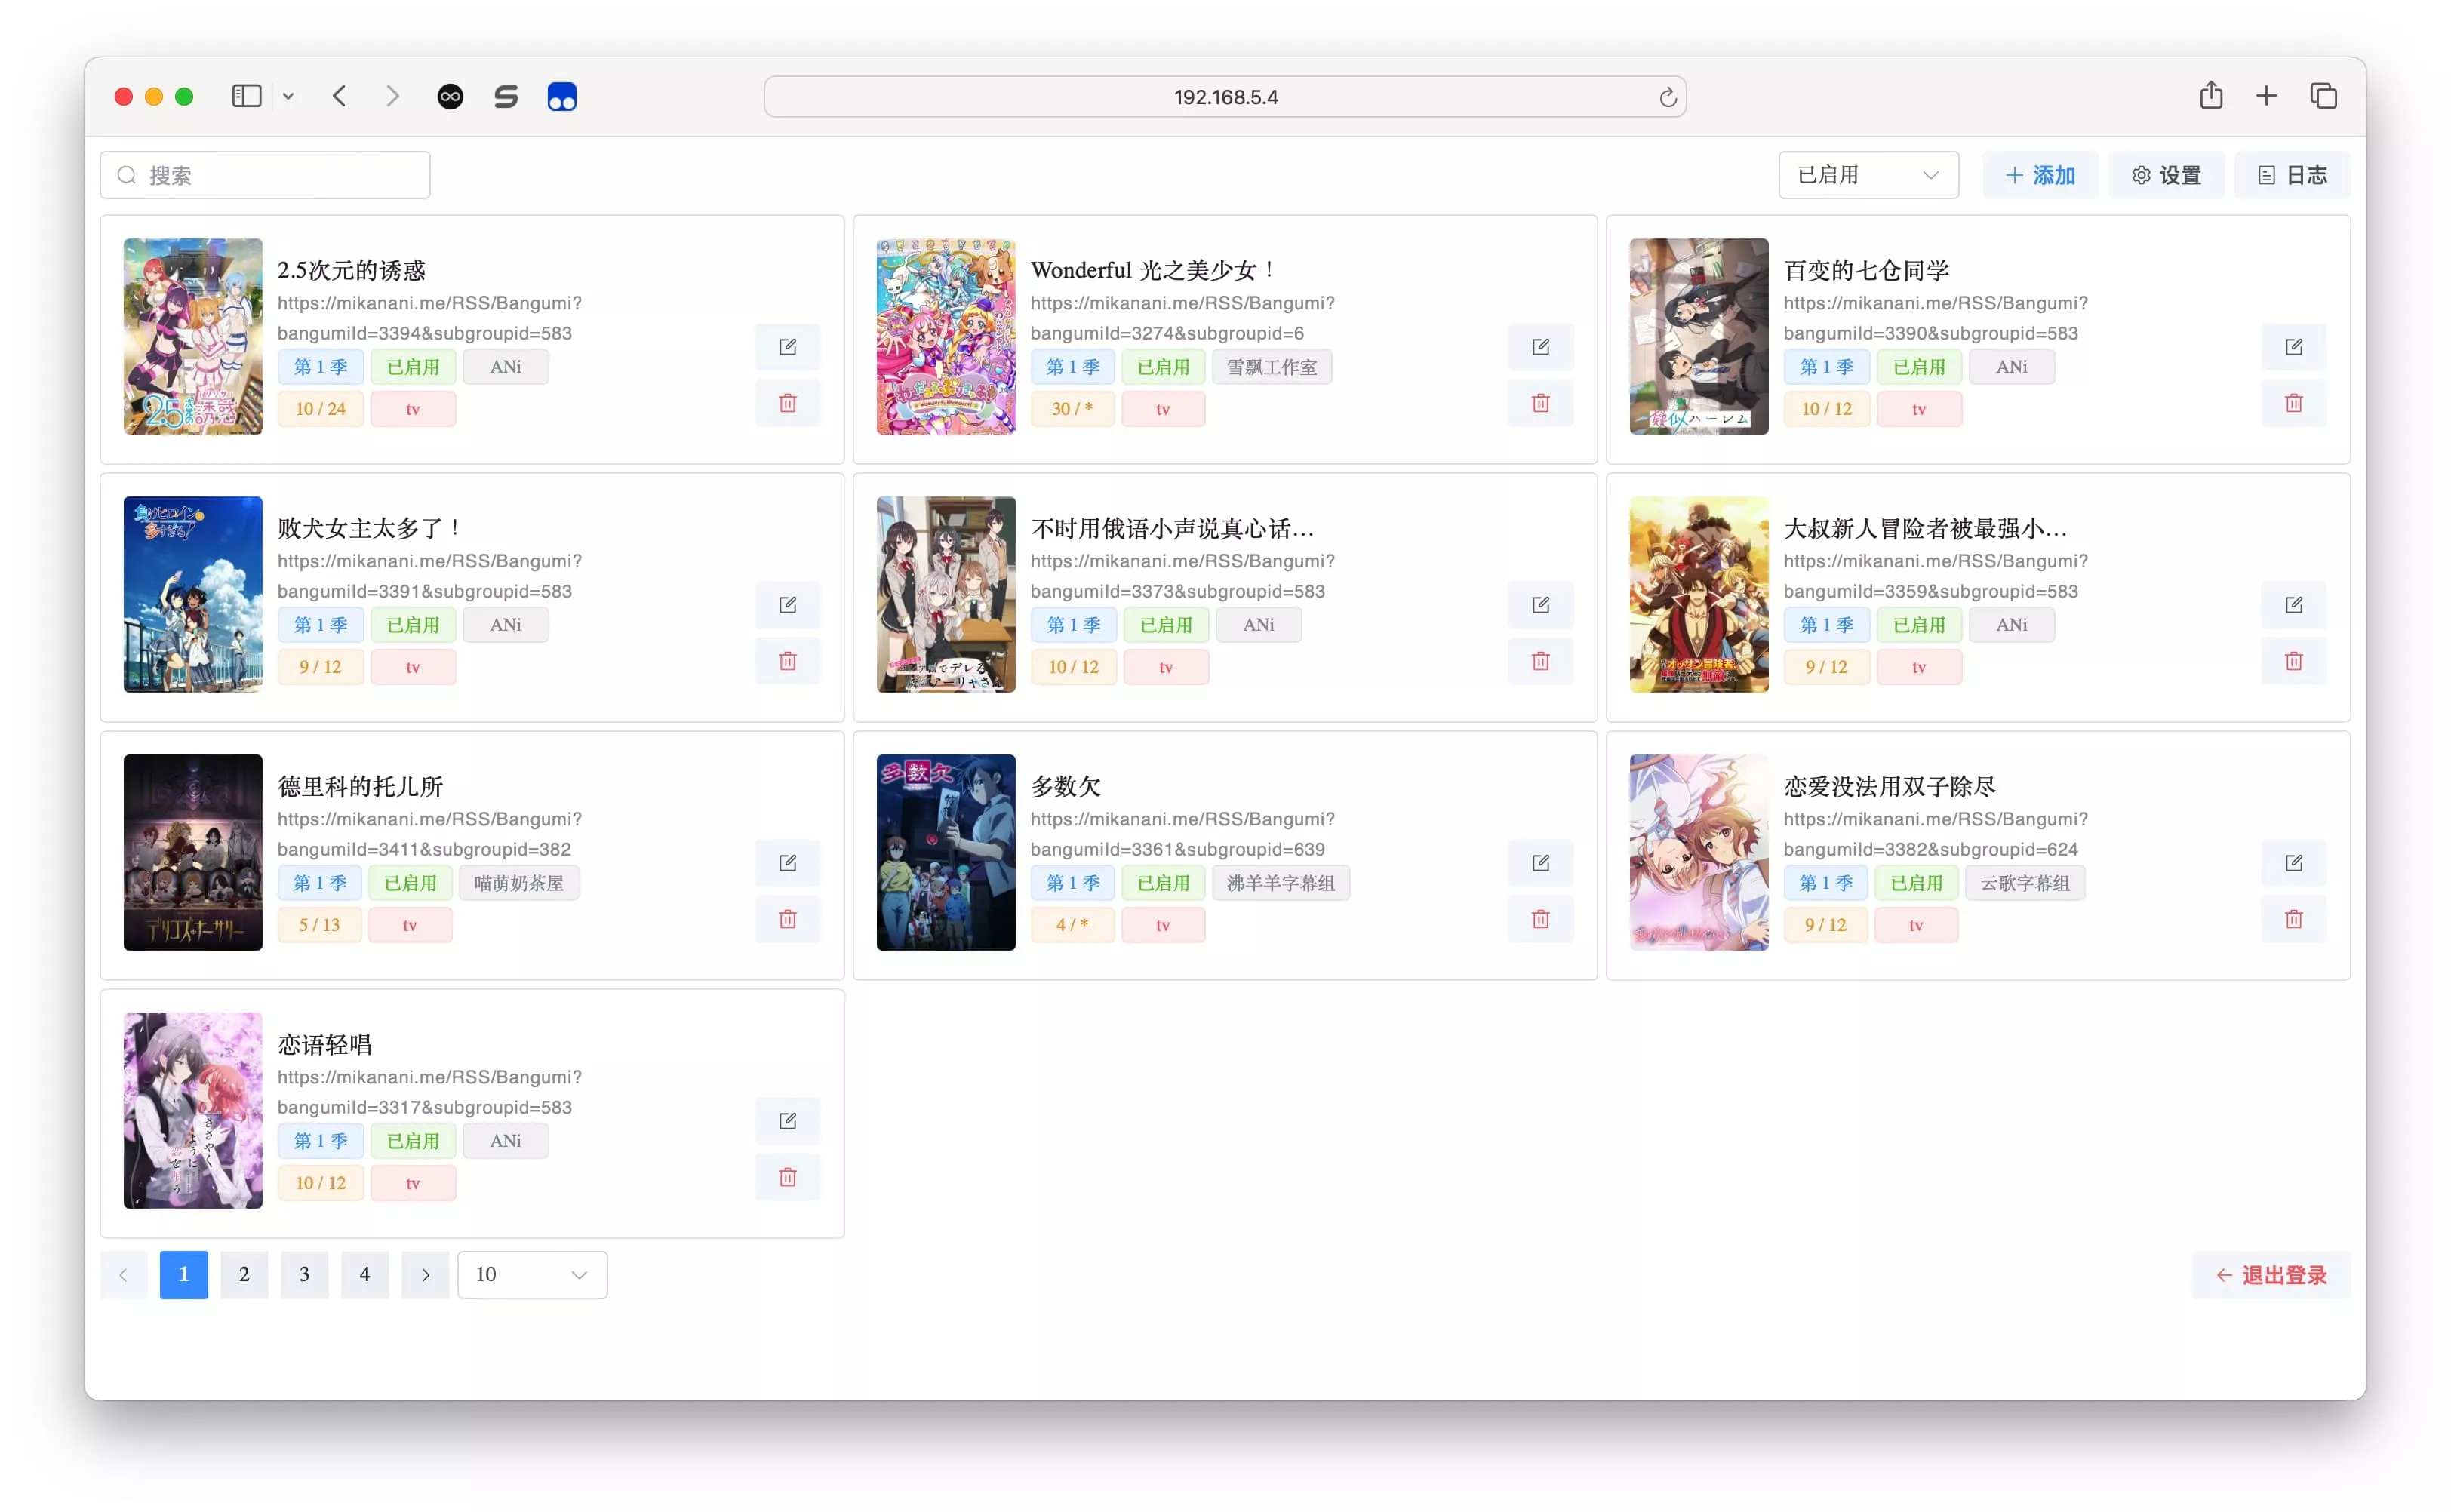Expand the page size selector showing 10
The height and width of the screenshot is (1512, 2451).
coord(531,1274)
